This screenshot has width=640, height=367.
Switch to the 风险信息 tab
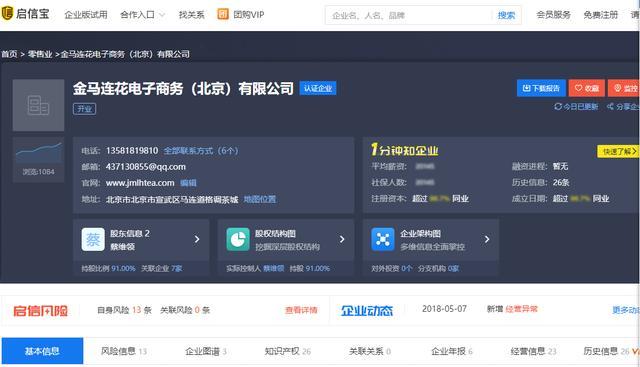[124, 351]
